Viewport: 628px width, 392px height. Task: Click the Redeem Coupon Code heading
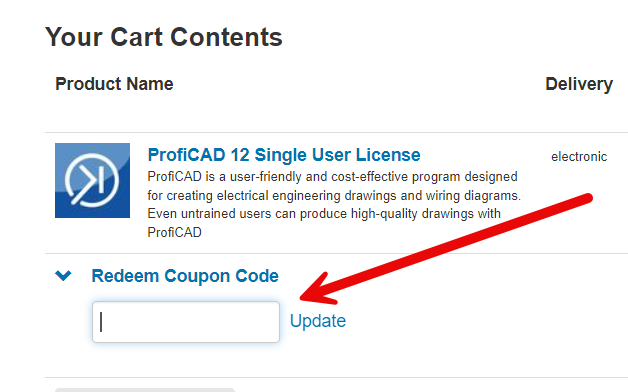coord(185,276)
